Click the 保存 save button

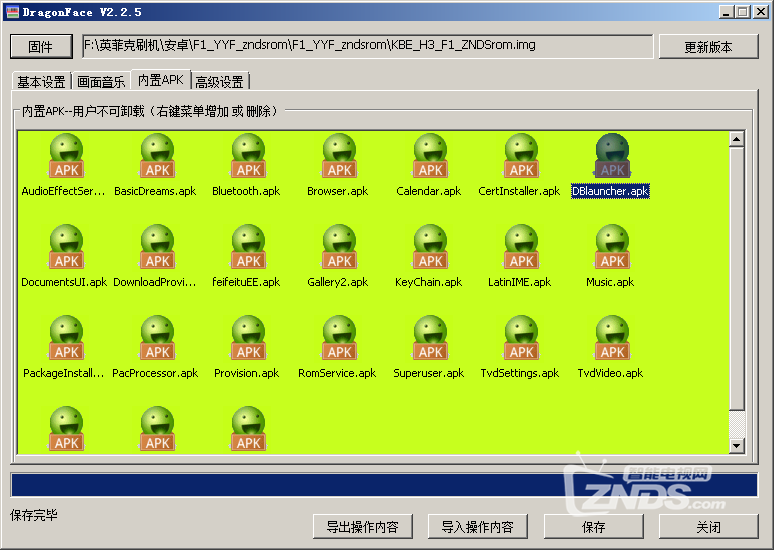pos(593,527)
